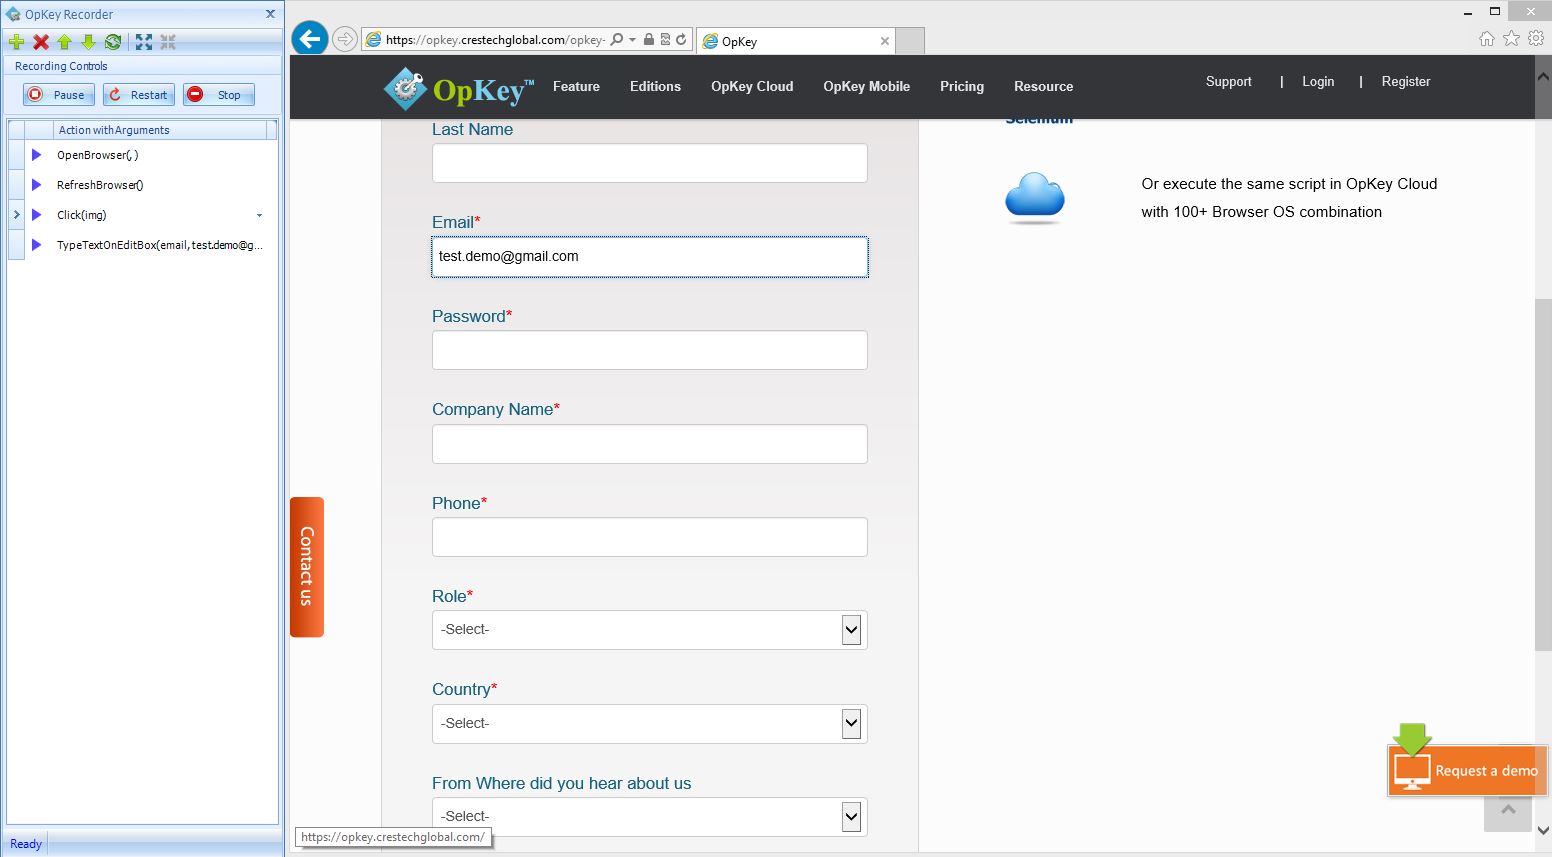
Task: Select the TypeTextOnEditBox step row
Action: (x=142, y=245)
